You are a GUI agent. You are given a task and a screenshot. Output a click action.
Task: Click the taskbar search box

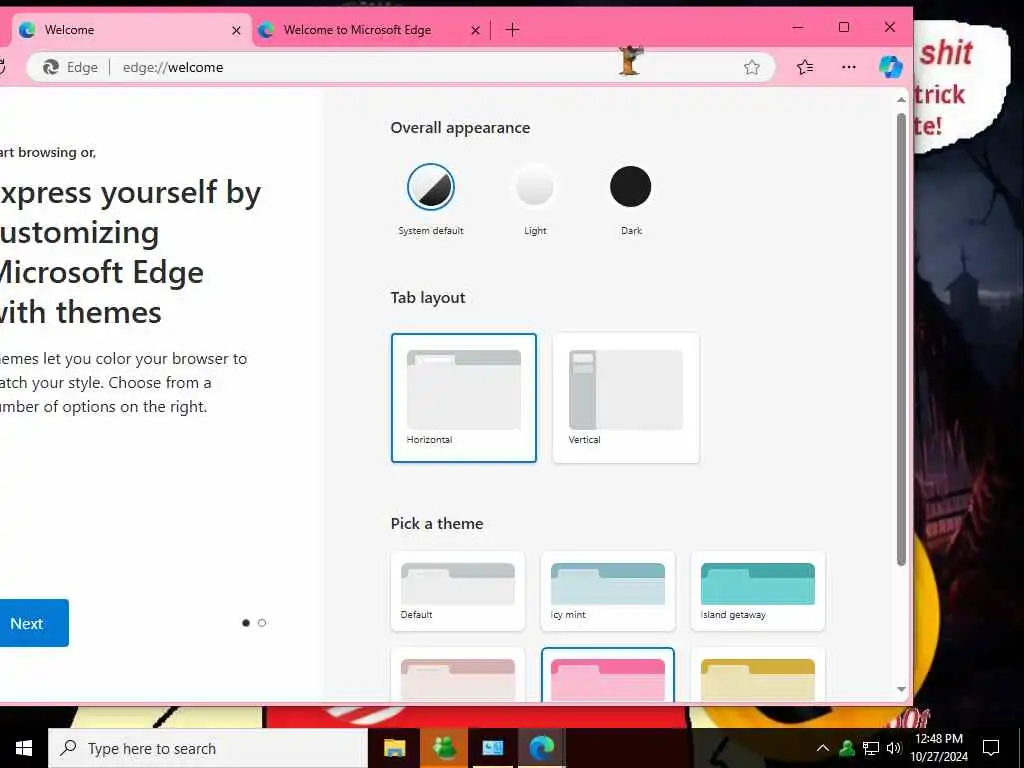coord(208,748)
